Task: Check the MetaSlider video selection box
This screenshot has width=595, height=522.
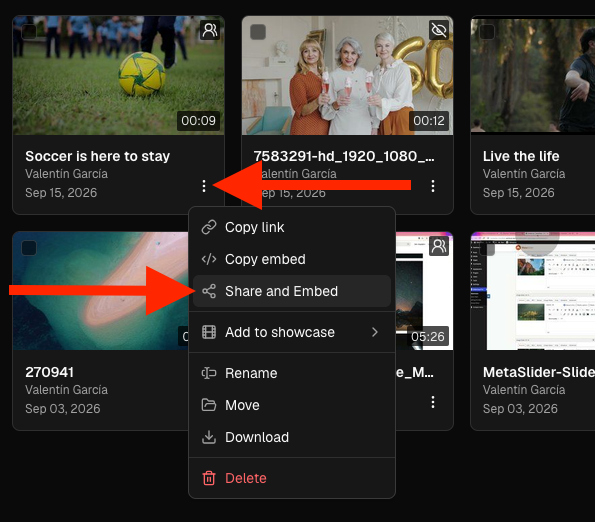Action: tap(487, 248)
